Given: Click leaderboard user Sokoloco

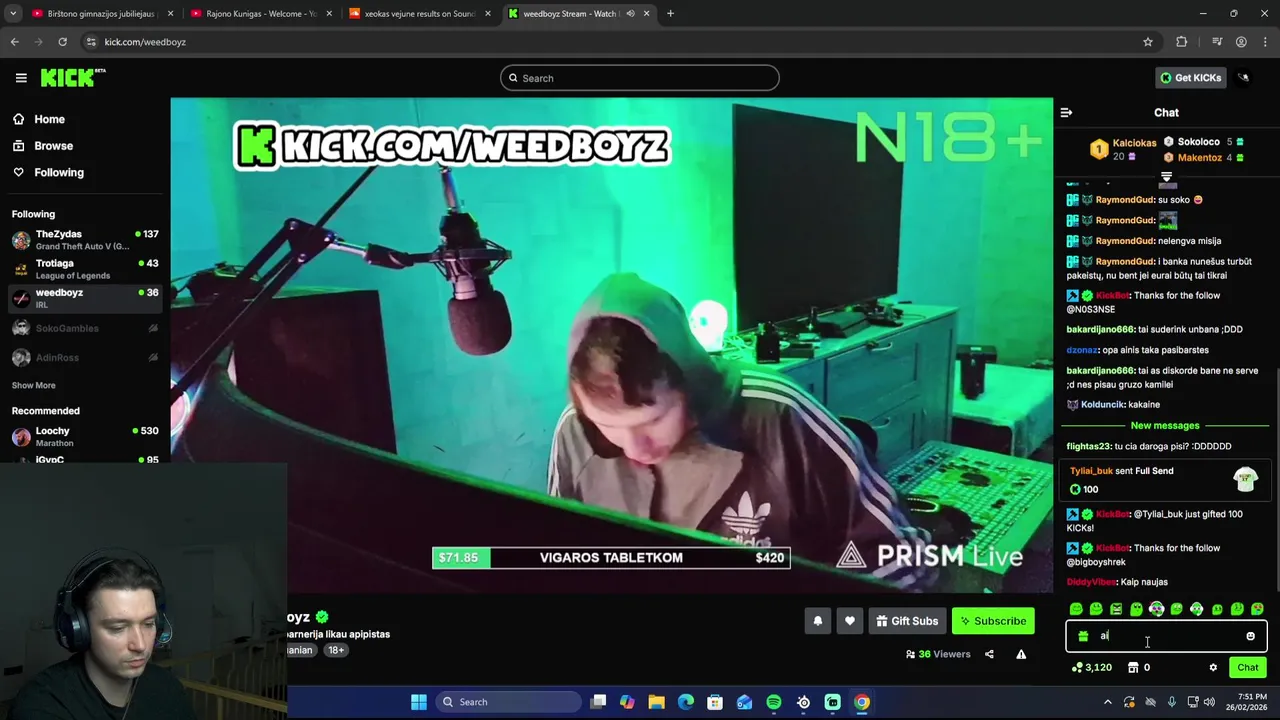Looking at the screenshot, I should click(x=1198, y=142).
